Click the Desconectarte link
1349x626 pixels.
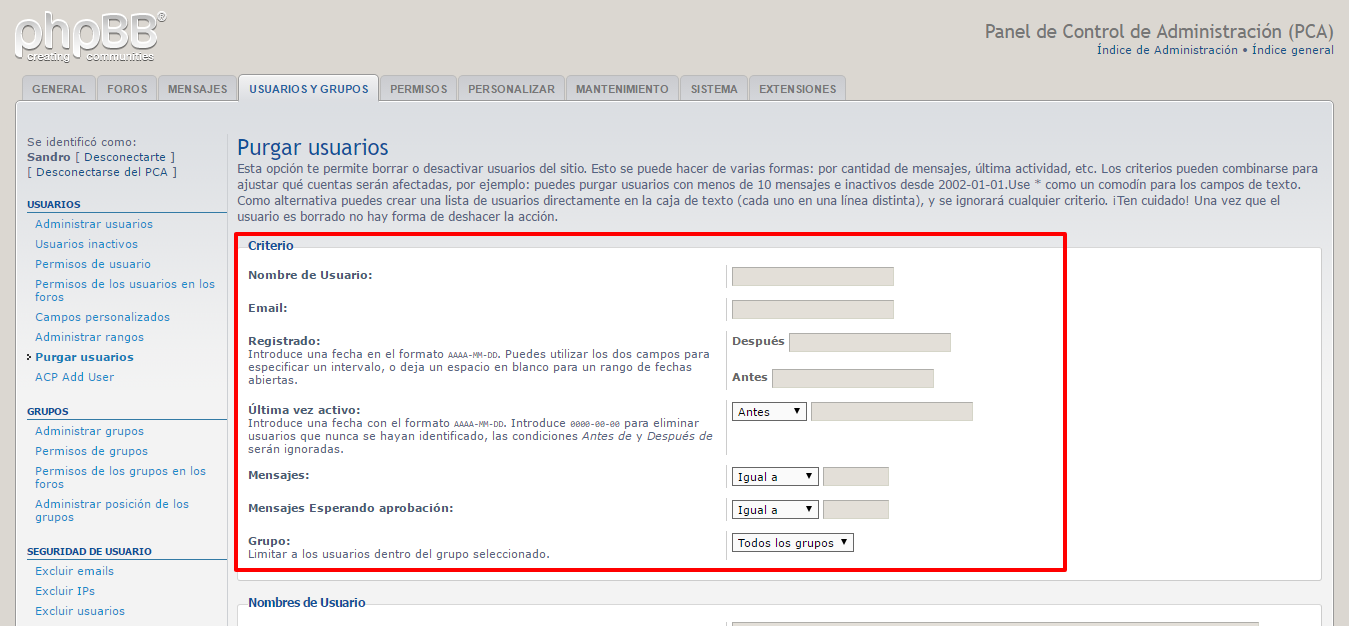click(124, 157)
